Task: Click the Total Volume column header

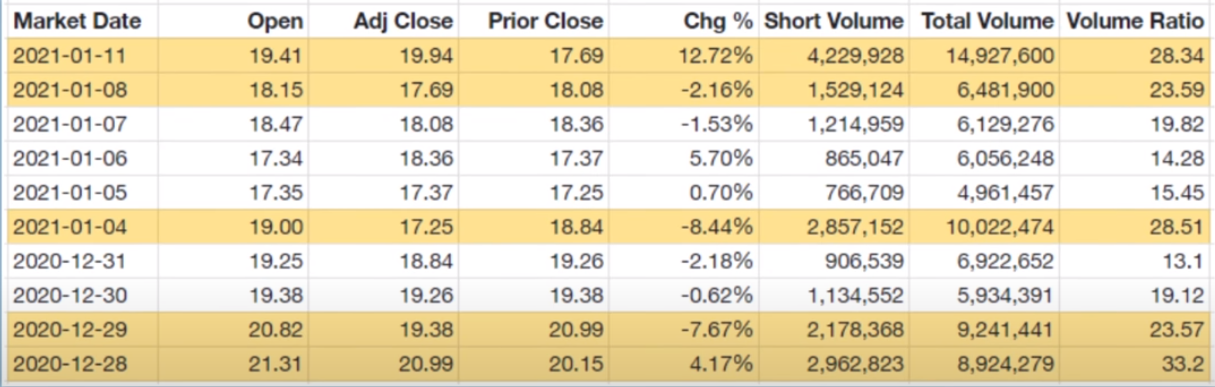Action: click(x=987, y=21)
